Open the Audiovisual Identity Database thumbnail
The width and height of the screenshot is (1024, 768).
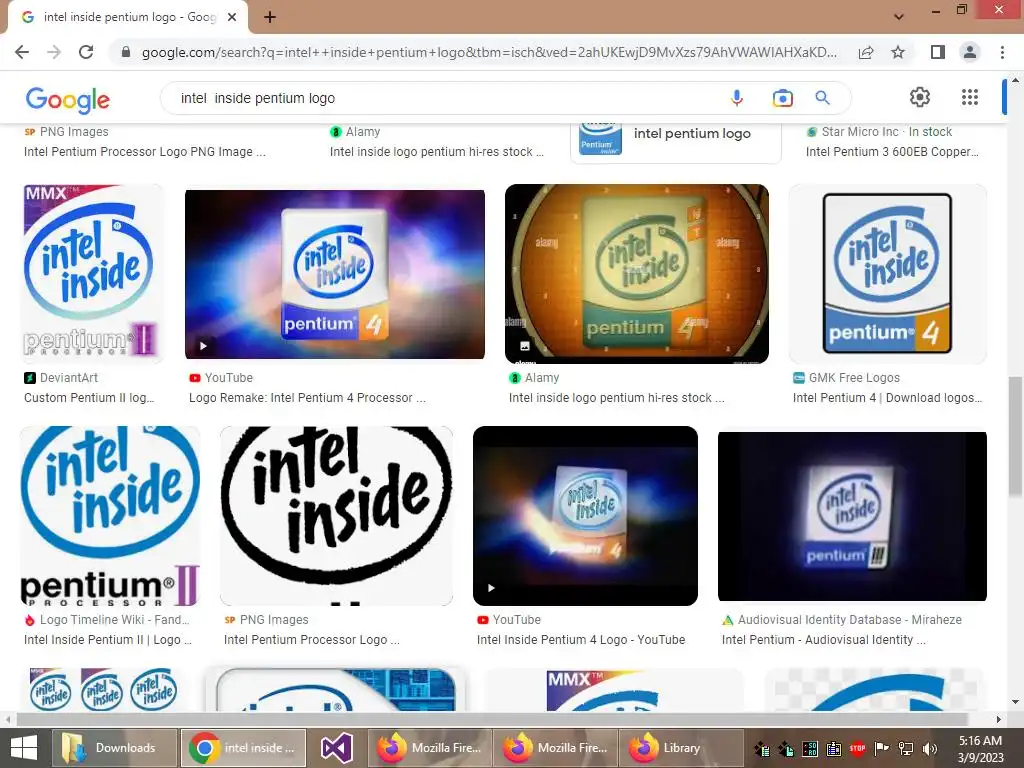852,516
